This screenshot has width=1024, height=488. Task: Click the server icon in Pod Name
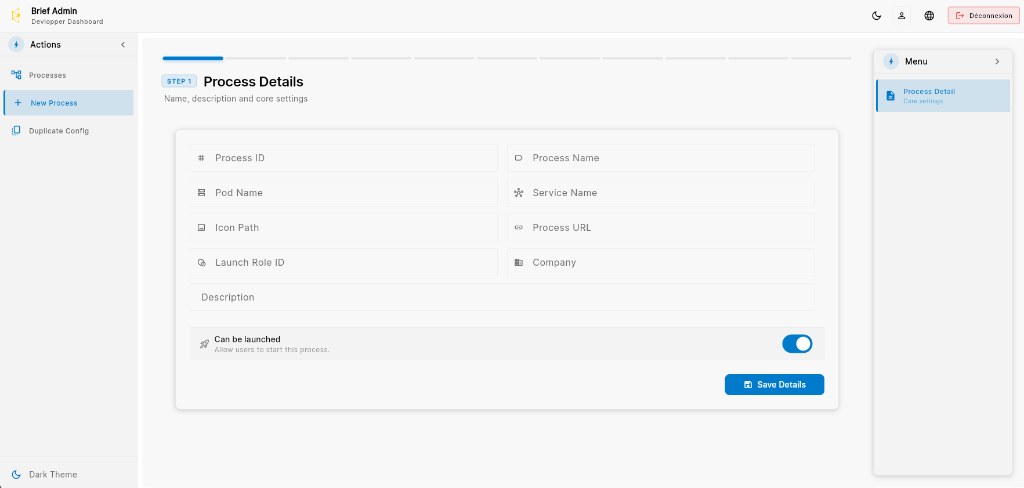click(201, 193)
